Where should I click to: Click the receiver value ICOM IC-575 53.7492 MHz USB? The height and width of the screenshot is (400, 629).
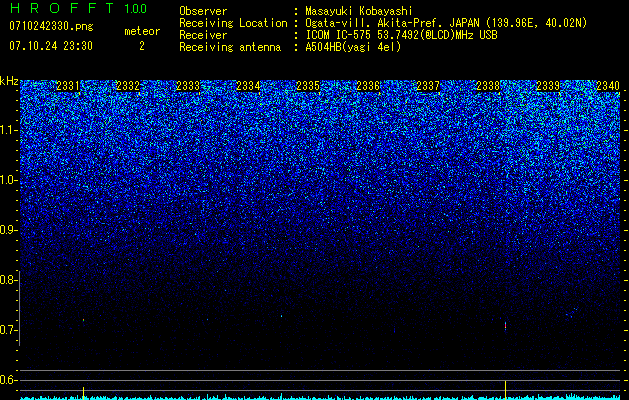401,35
